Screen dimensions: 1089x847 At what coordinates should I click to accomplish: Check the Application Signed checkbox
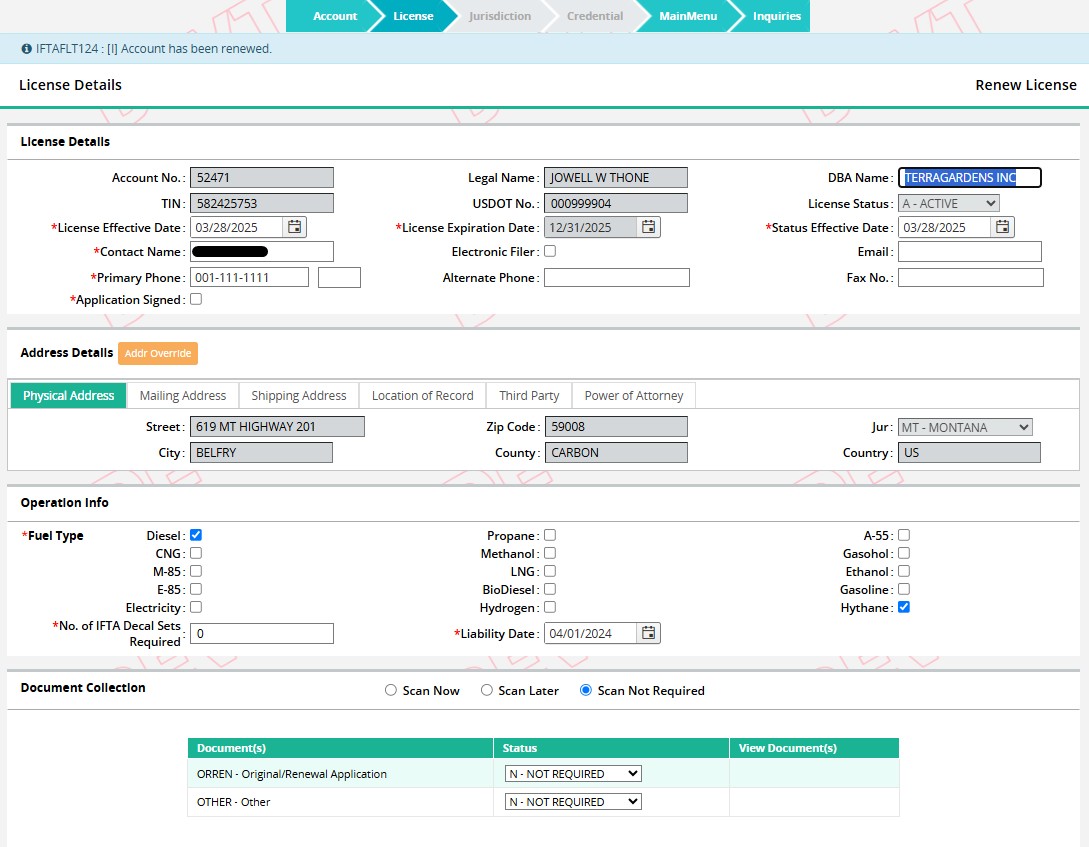pyautogui.click(x=196, y=299)
